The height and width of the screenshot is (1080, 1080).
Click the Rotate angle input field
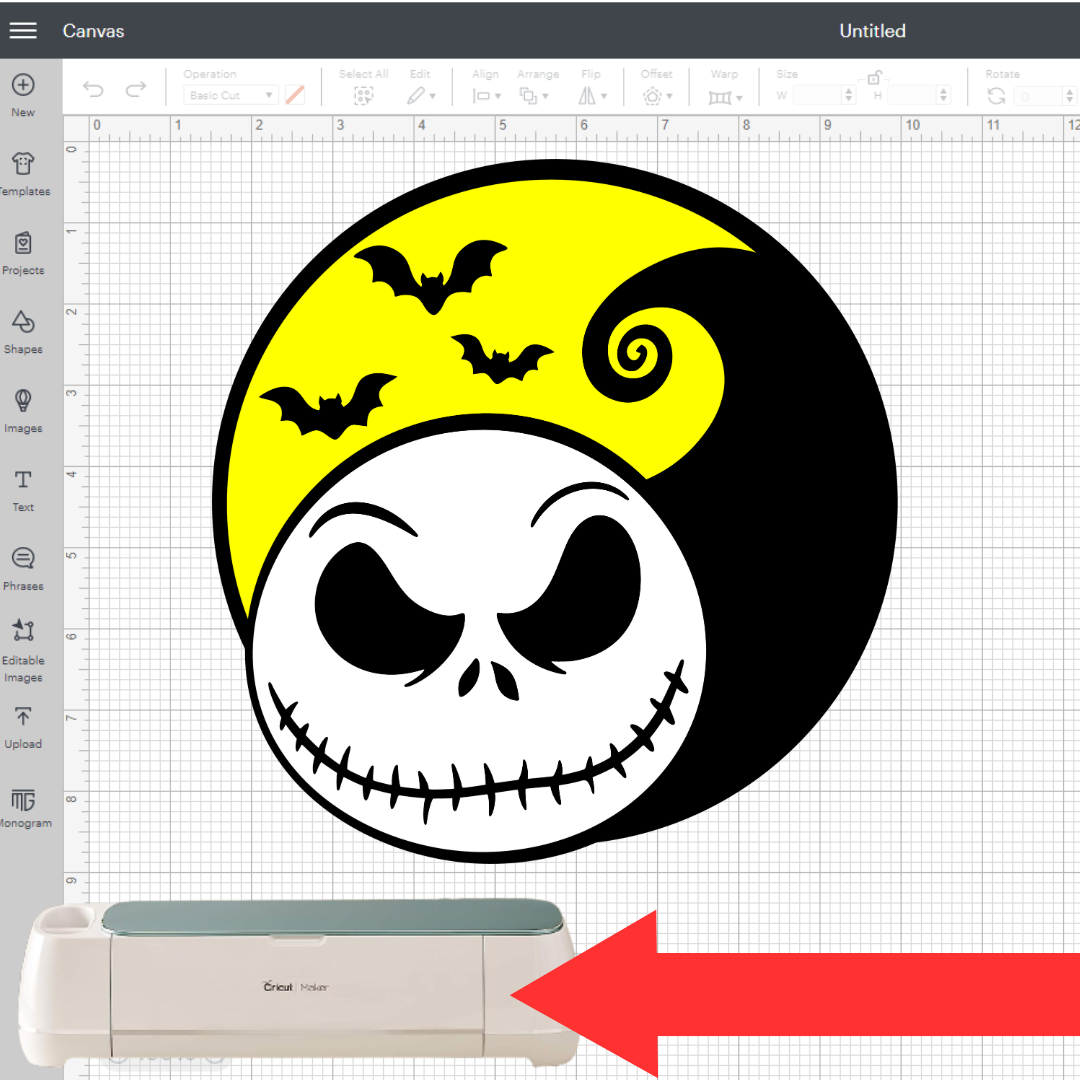pos(1038,96)
